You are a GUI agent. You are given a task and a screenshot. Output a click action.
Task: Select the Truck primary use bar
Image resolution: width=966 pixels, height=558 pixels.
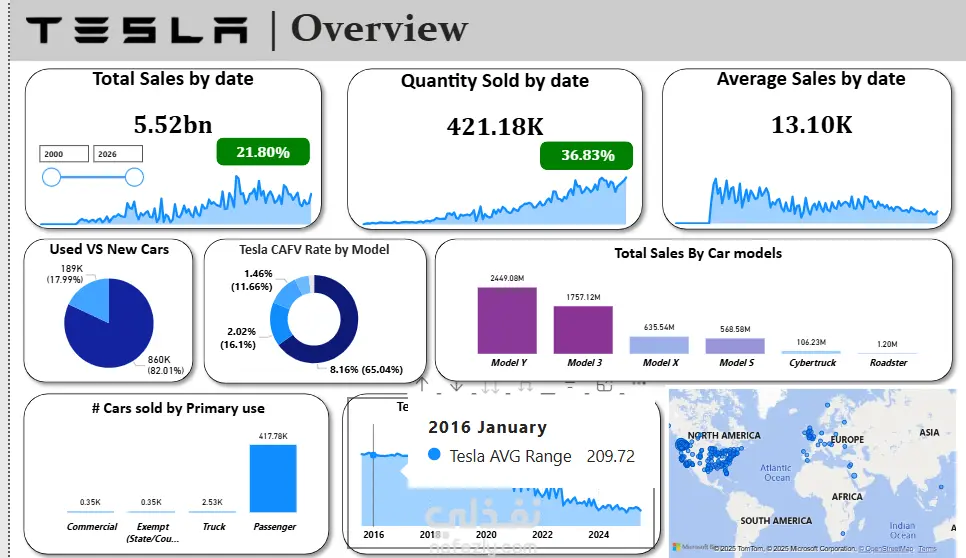pos(213,511)
